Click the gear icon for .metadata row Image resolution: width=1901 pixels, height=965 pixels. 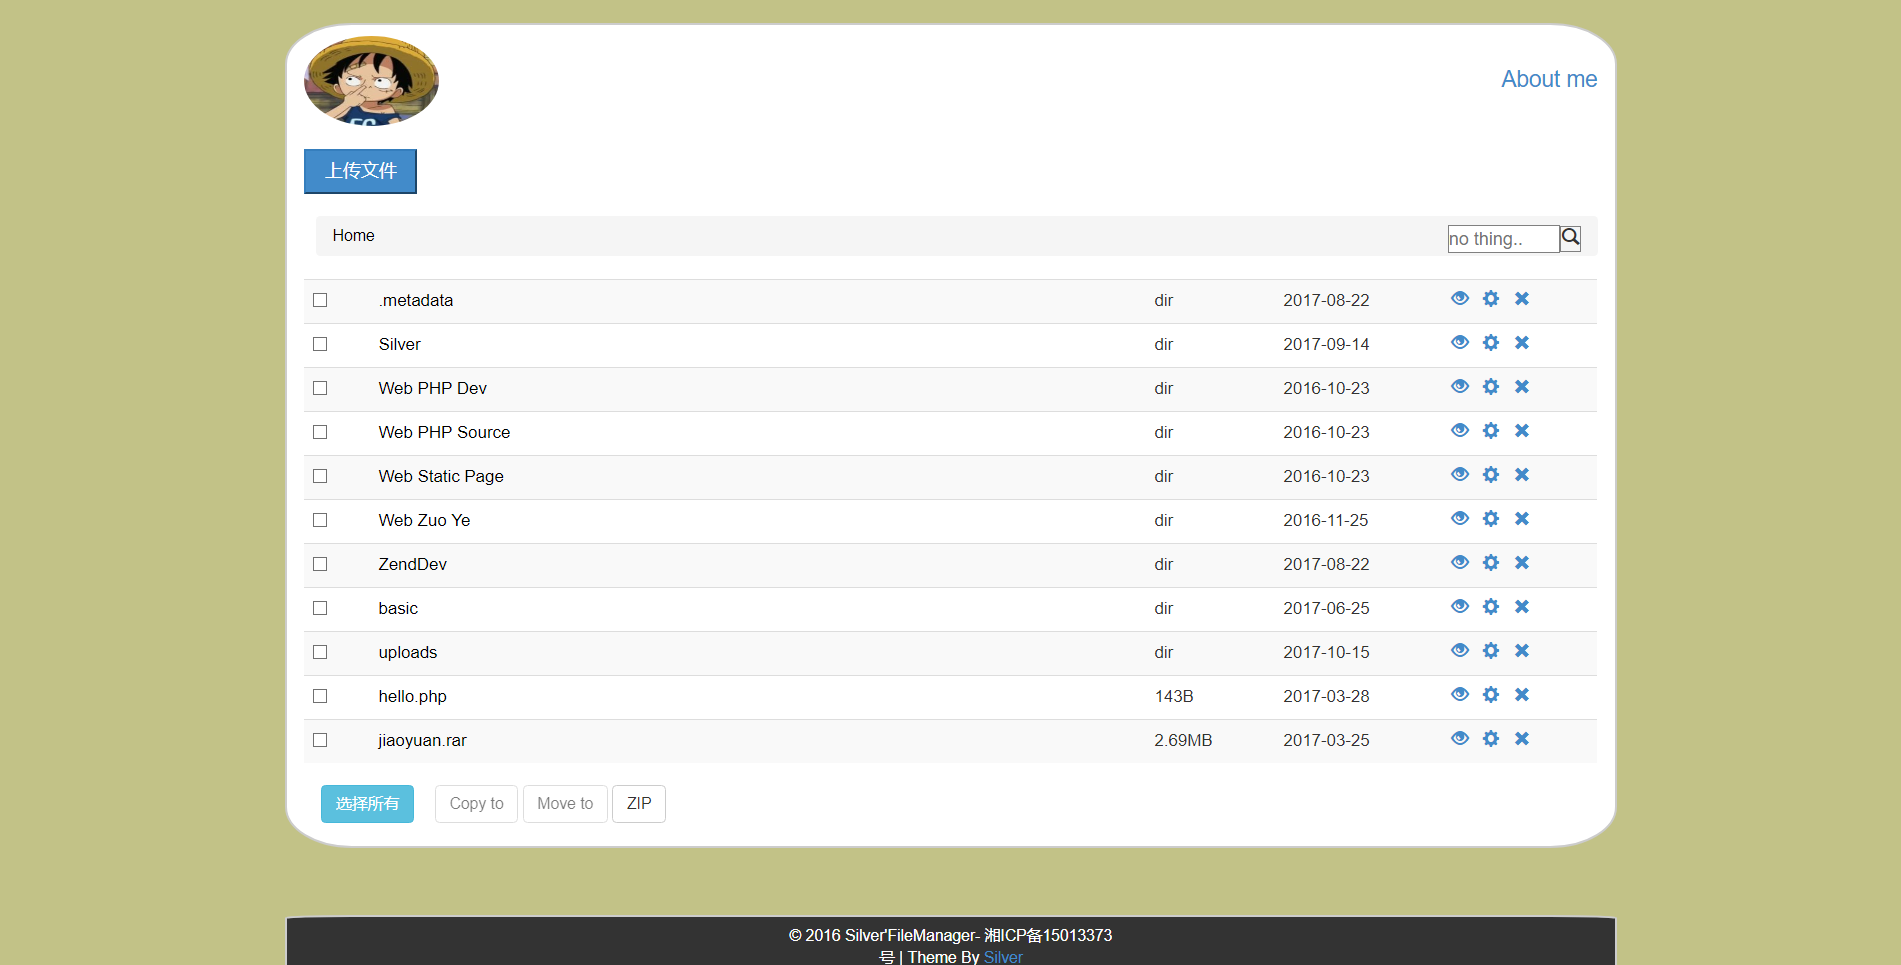click(1491, 299)
